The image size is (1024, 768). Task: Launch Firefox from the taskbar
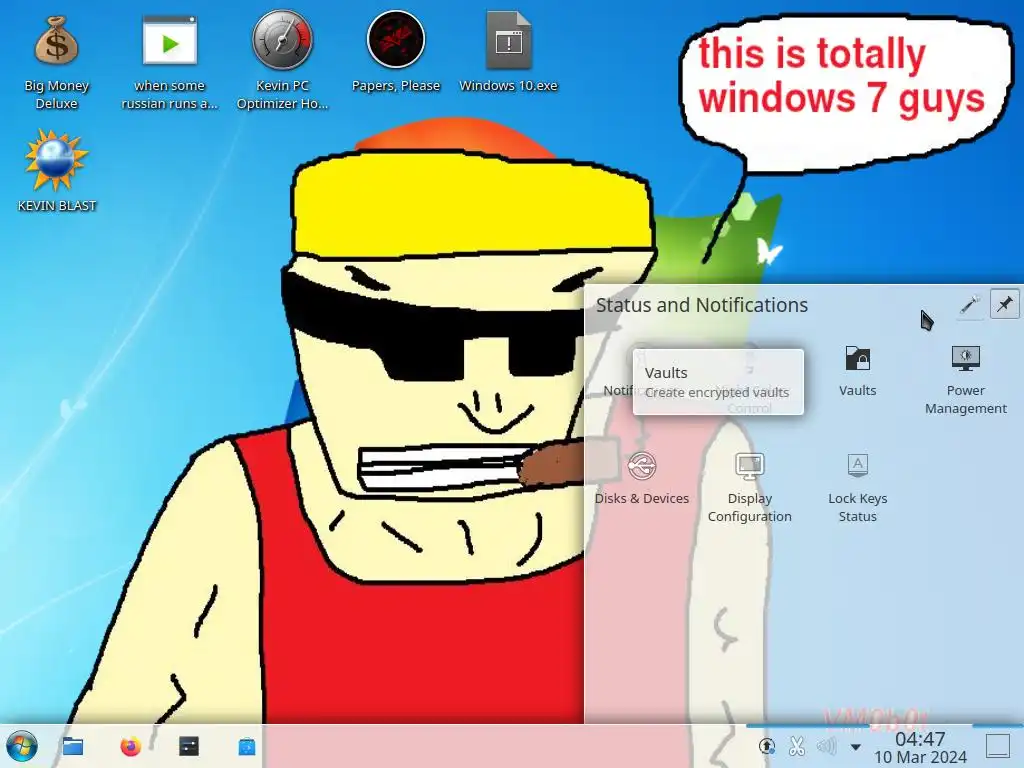131,746
